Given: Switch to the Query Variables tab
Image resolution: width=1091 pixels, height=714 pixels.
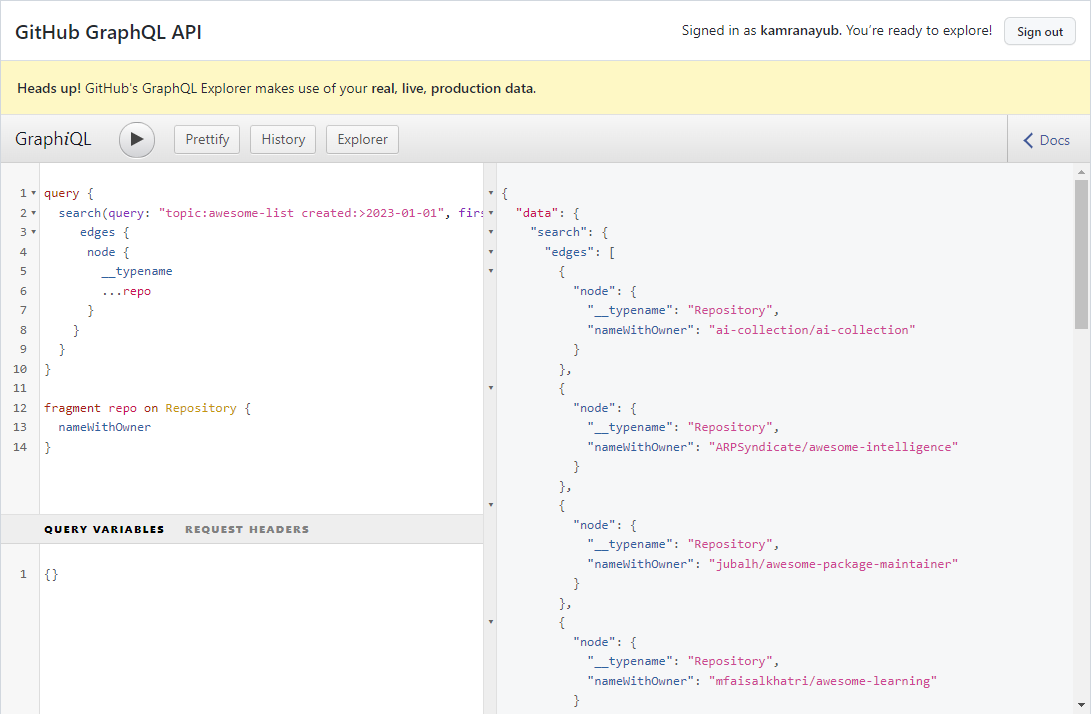Looking at the screenshot, I should (x=104, y=530).
